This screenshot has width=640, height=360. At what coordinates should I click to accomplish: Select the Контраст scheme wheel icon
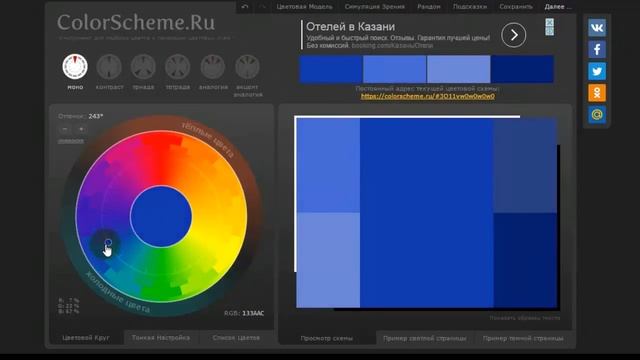coord(109,67)
